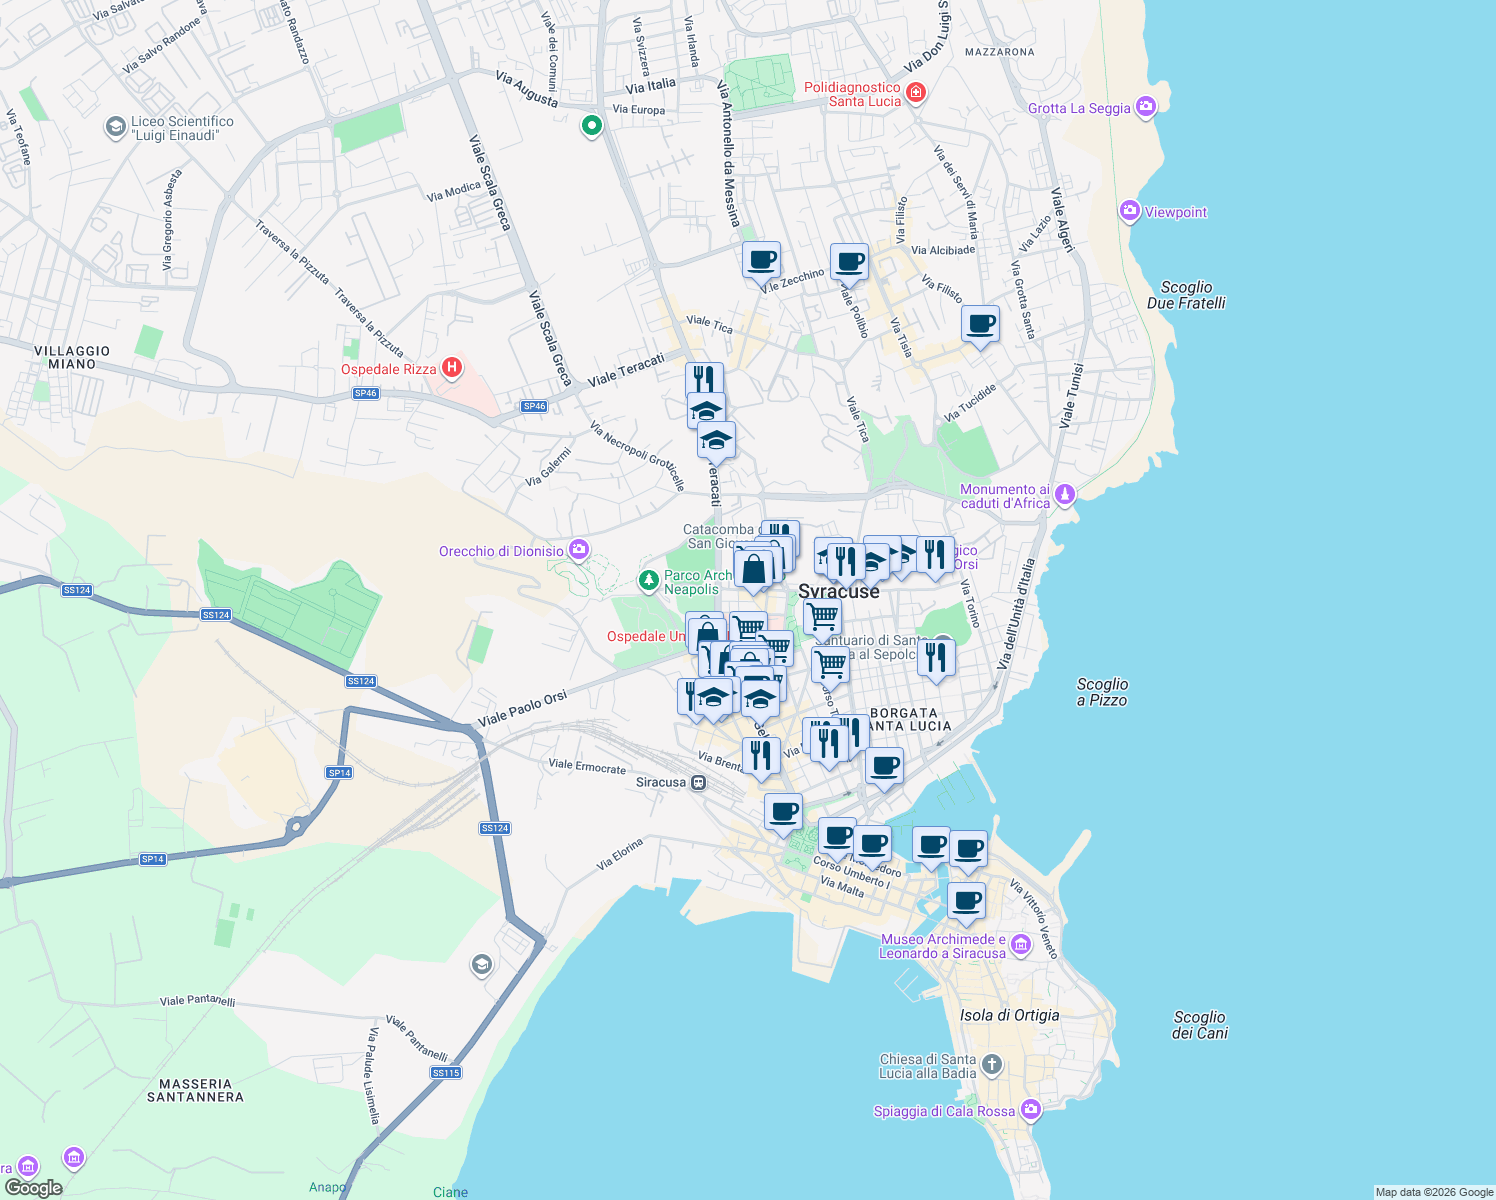This screenshot has width=1496, height=1200.
Task: Click the Spiaggia di Cala Rossa beach marker
Action: [x=1029, y=1110]
